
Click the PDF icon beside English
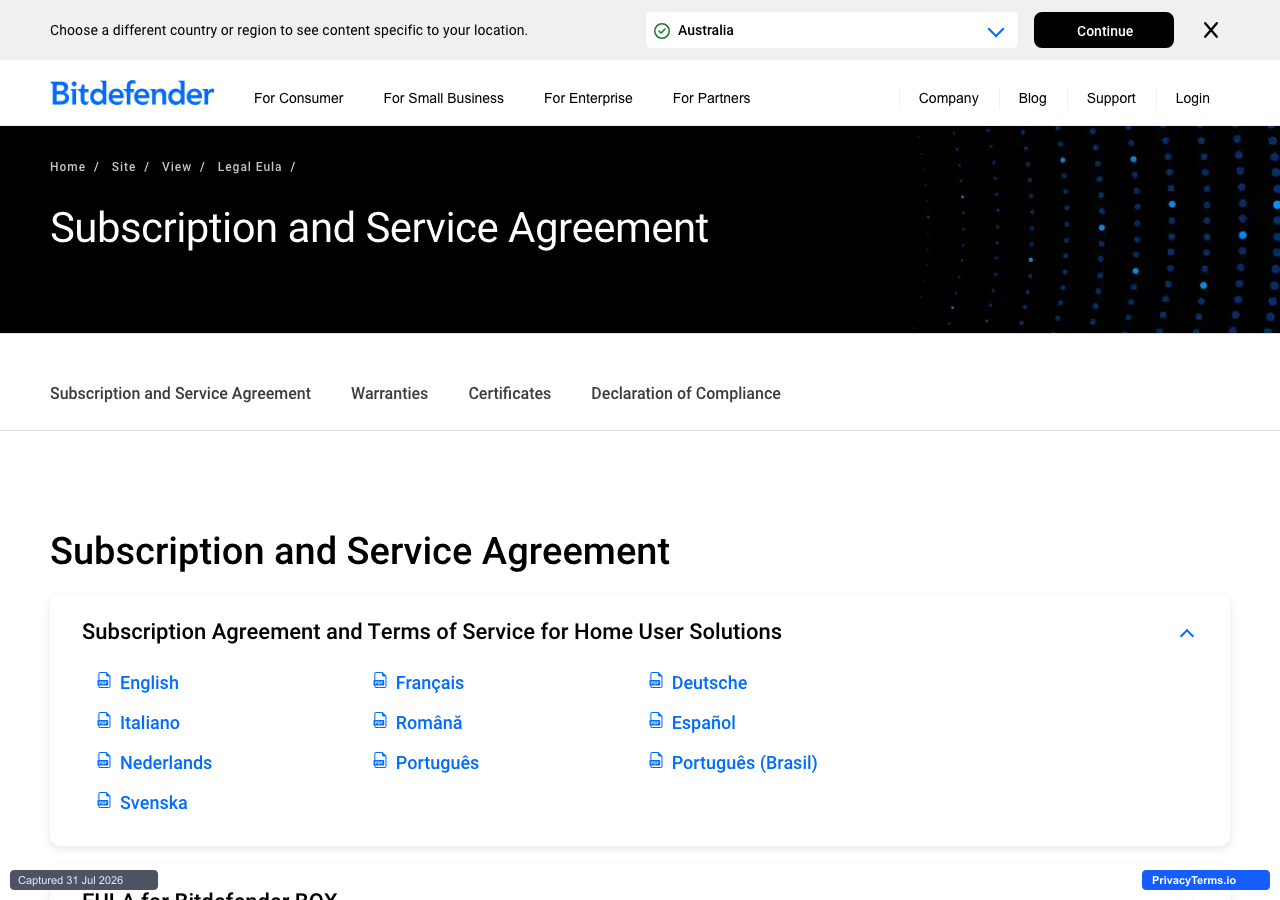pyautogui.click(x=104, y=681)
